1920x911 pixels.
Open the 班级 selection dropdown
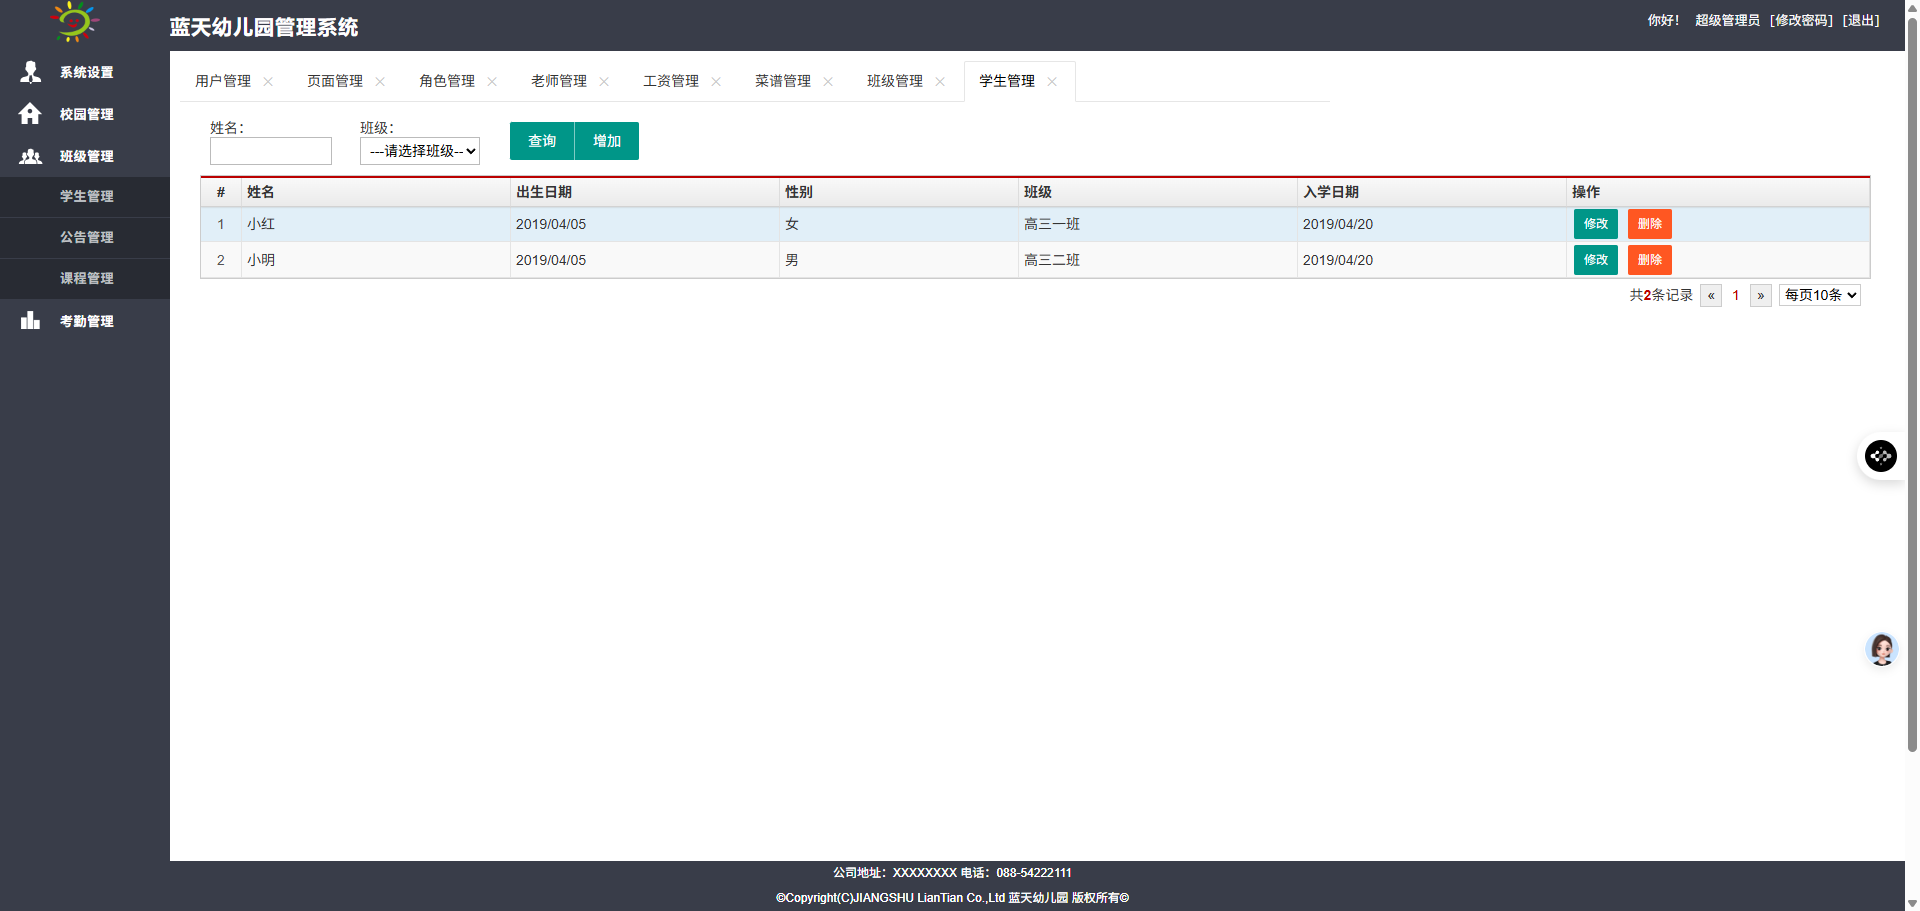point(420,151)
